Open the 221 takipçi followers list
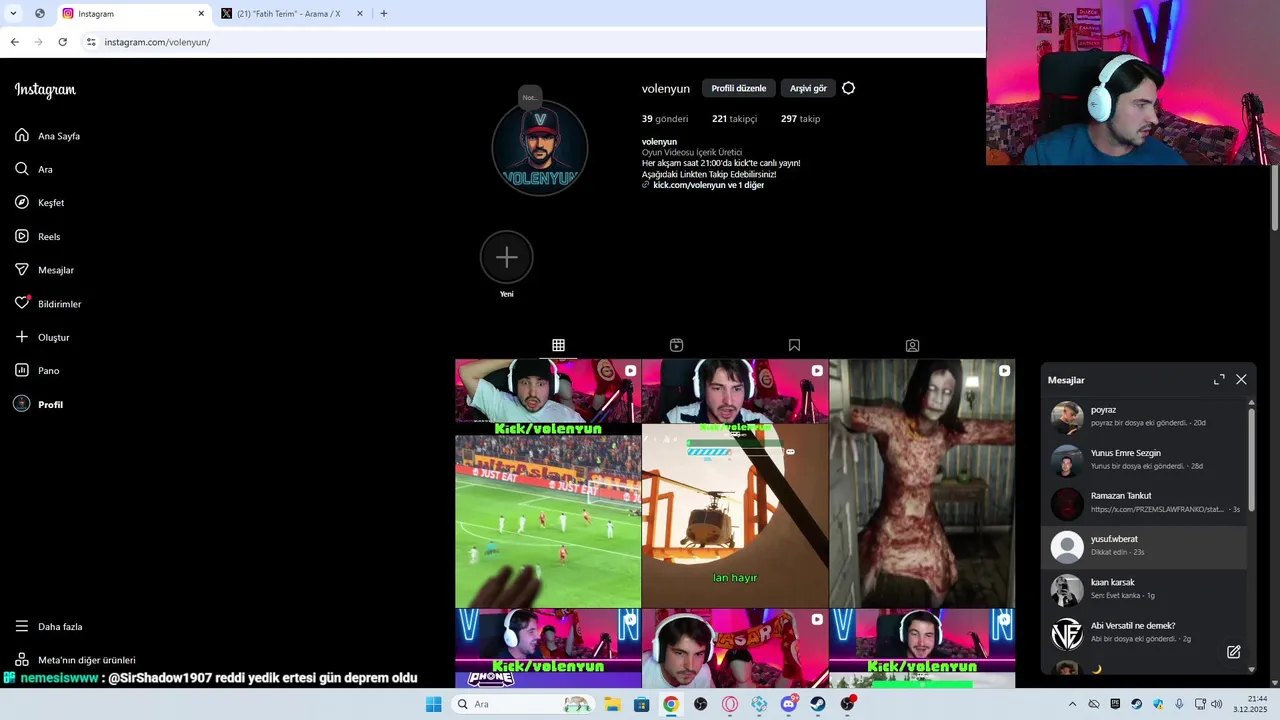 click(734, 119)
